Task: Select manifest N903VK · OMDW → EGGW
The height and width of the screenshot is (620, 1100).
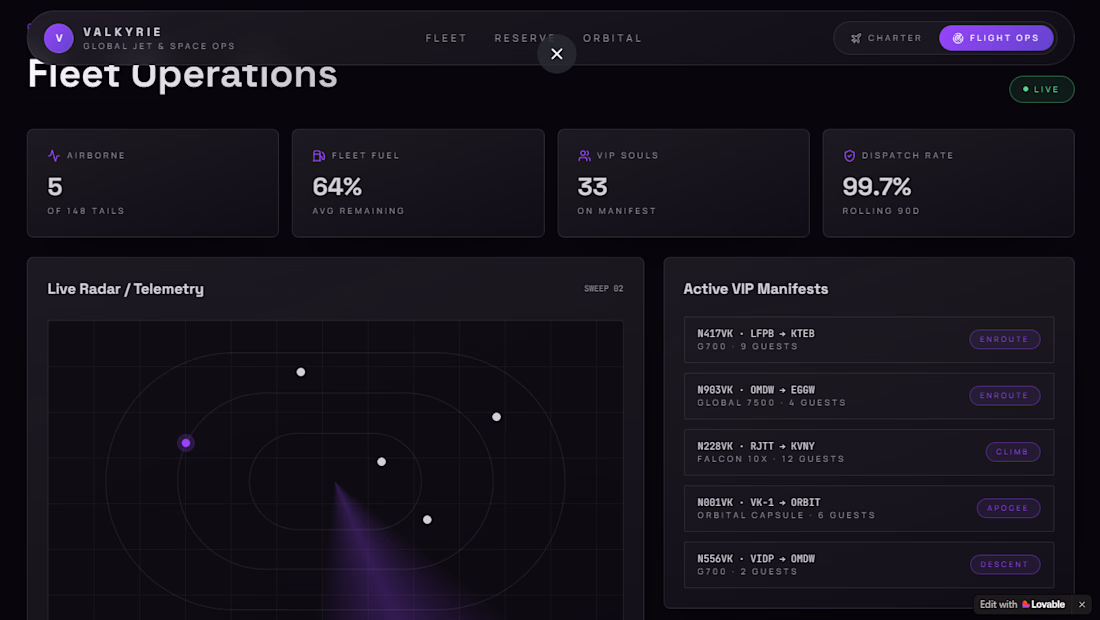Action: point(868,396)
